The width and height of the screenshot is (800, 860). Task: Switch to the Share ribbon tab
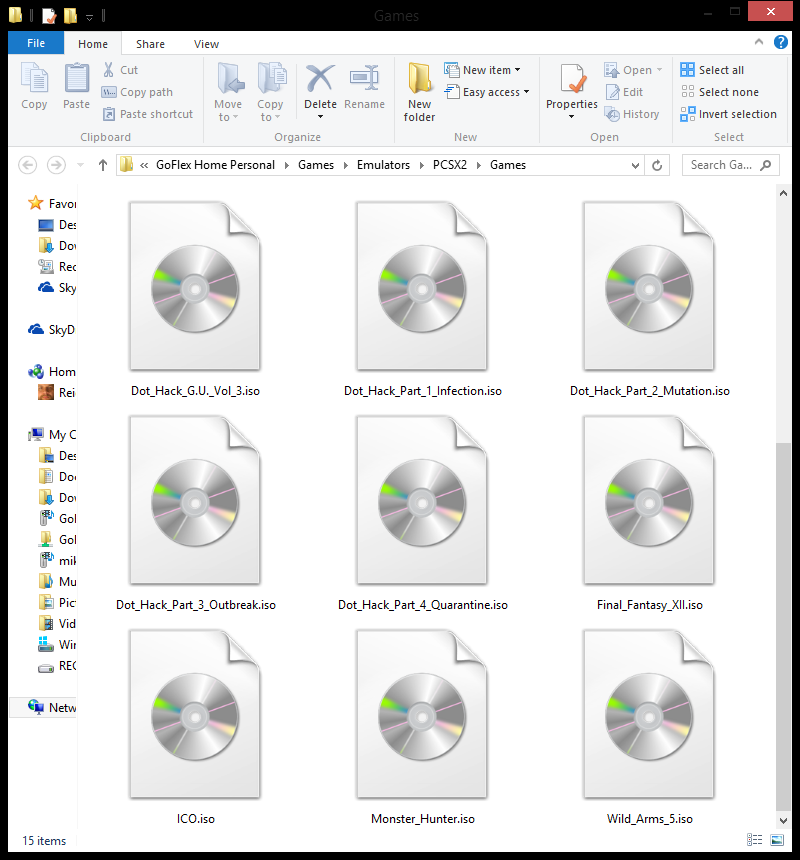[150, 44]
